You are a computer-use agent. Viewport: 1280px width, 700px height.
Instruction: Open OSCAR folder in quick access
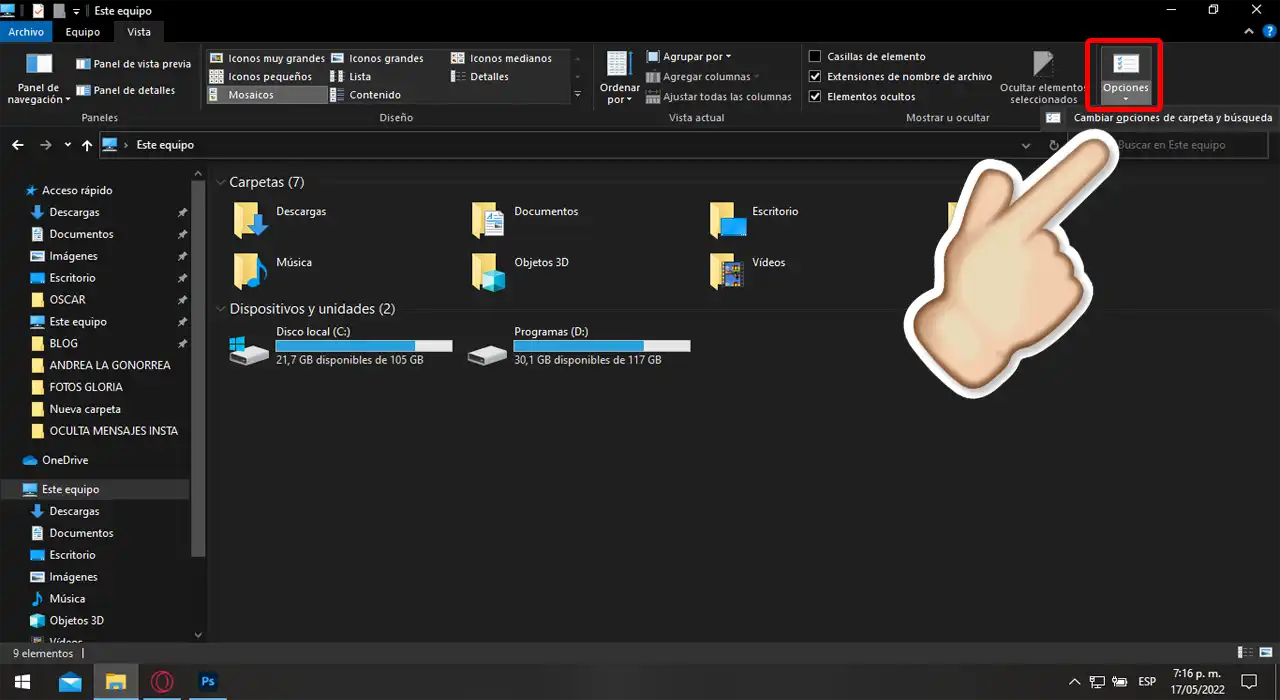pyautogui.click(x=68, y=300)
